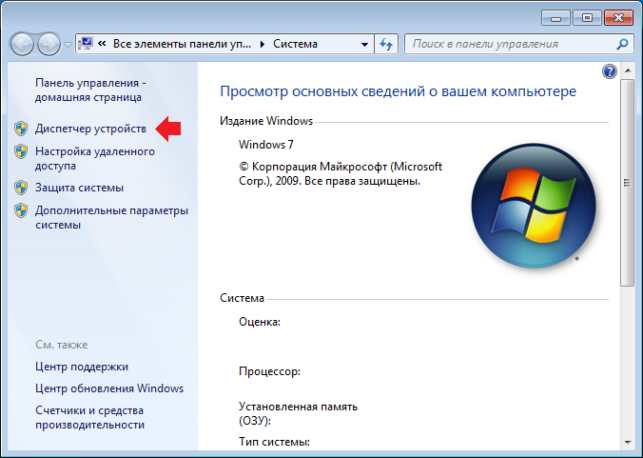Screen dimensions: 643x458
Task: Click the blue help question mark icon
Action: (x=609, y=71)
